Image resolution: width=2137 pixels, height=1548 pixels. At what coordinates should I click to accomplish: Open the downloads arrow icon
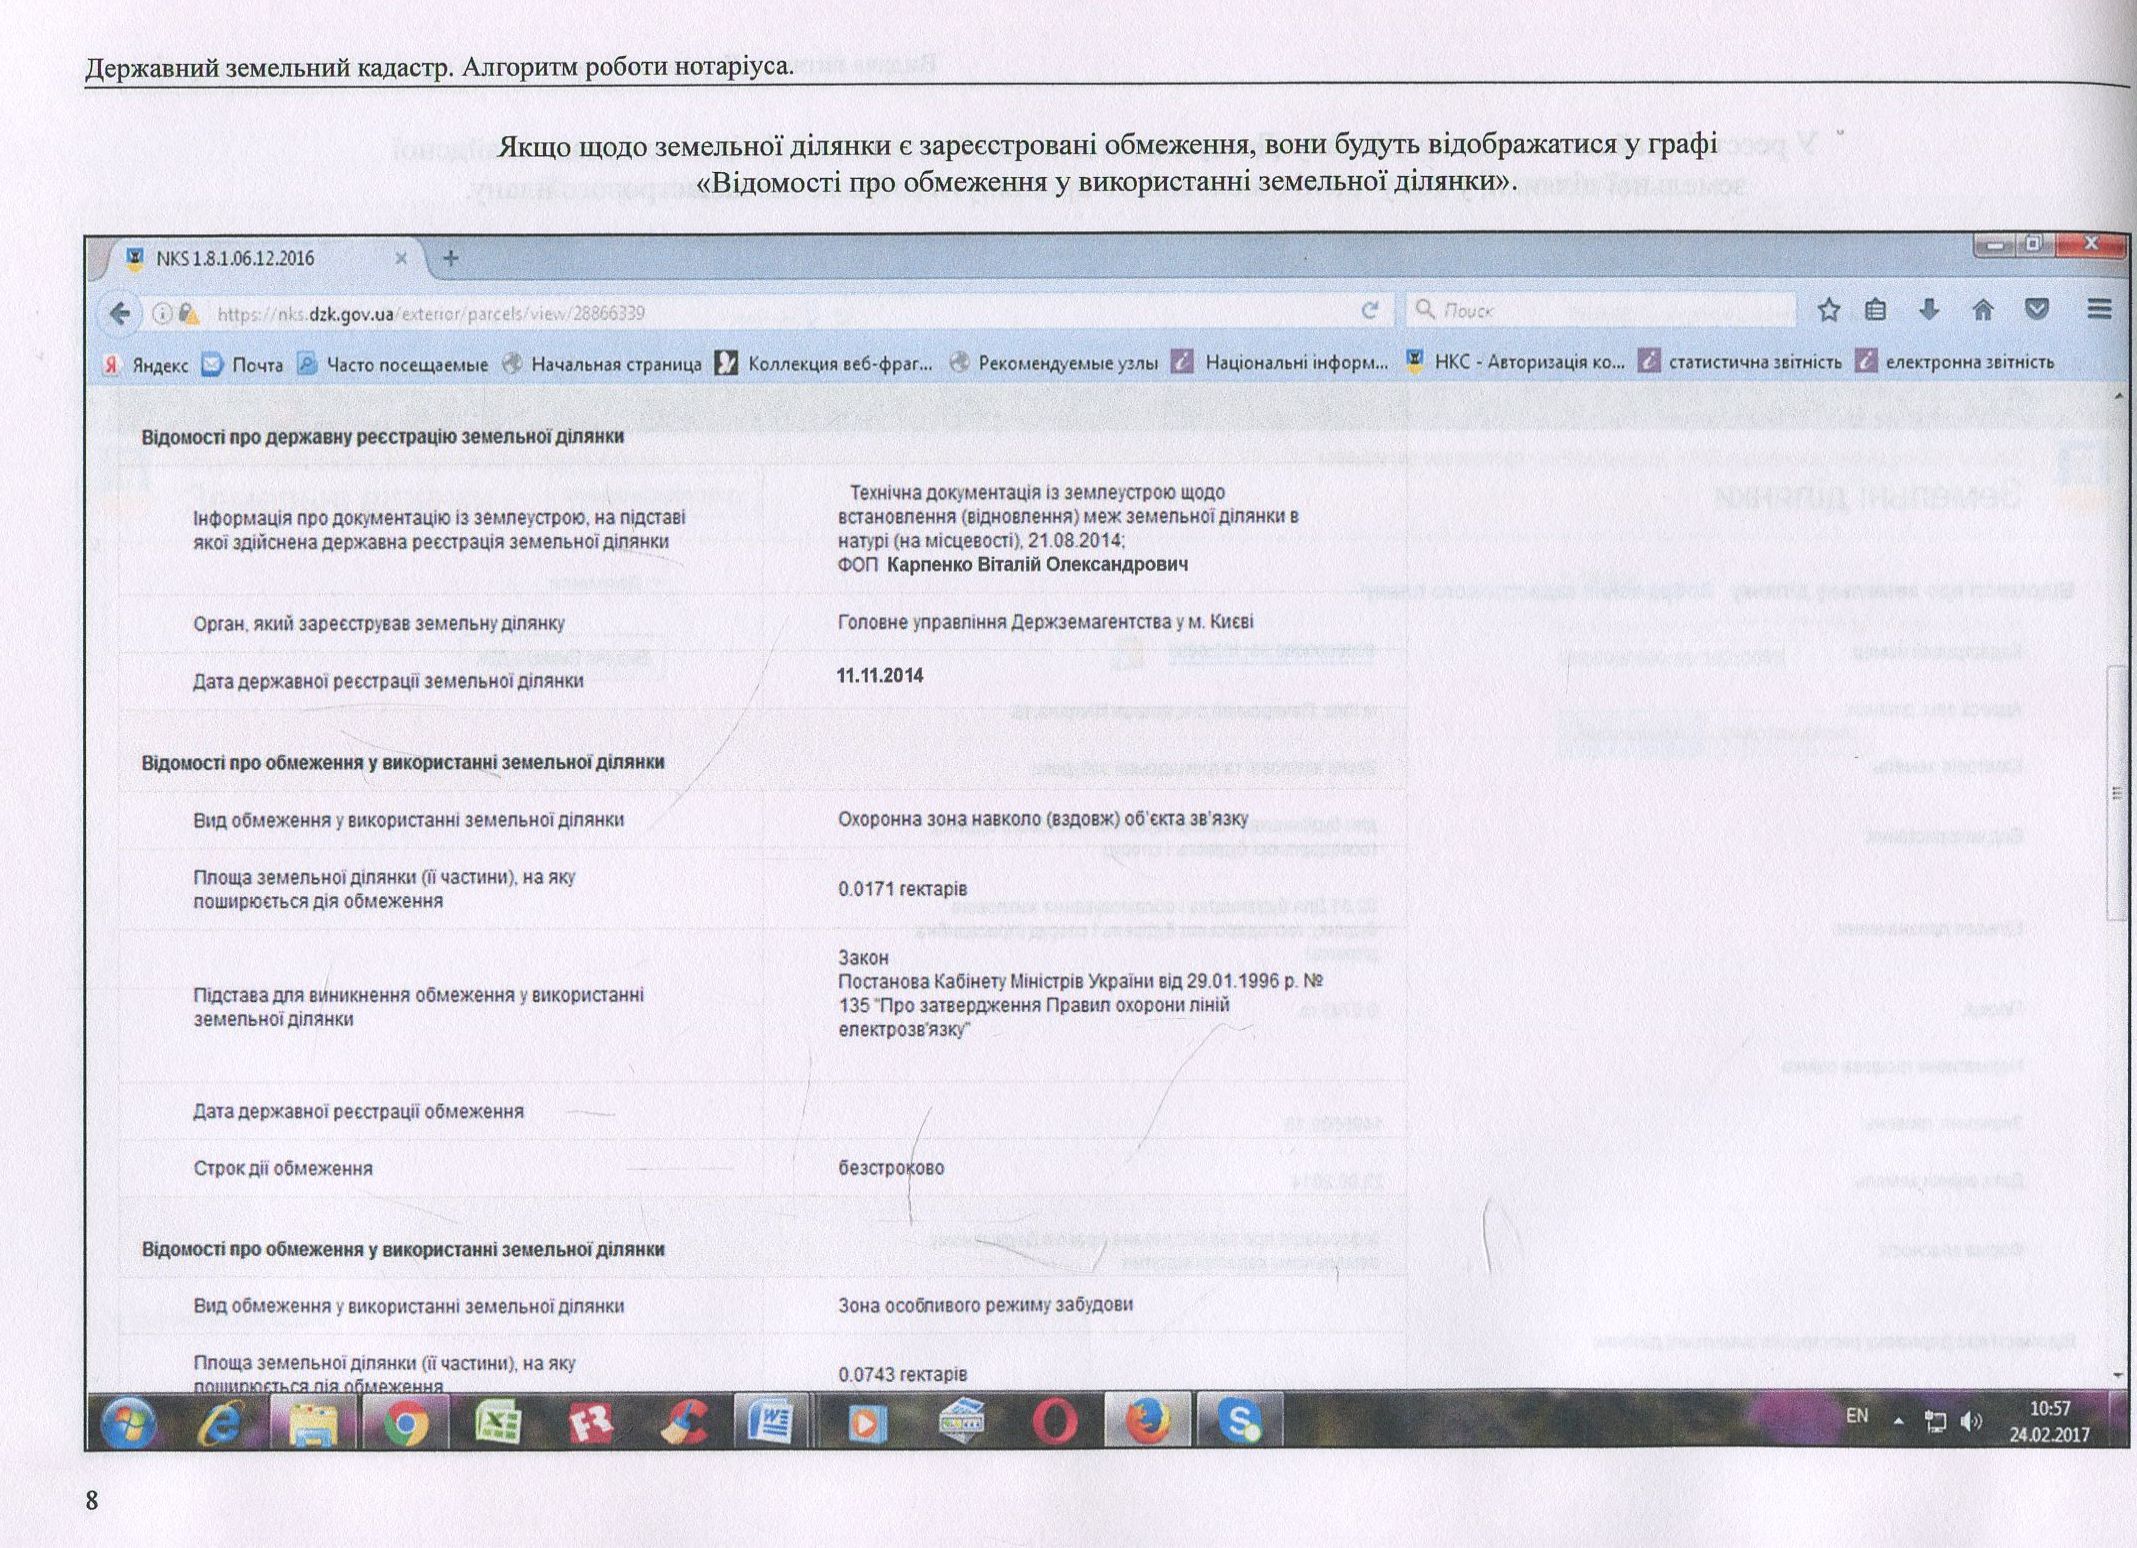click(x=1929, y=310)
